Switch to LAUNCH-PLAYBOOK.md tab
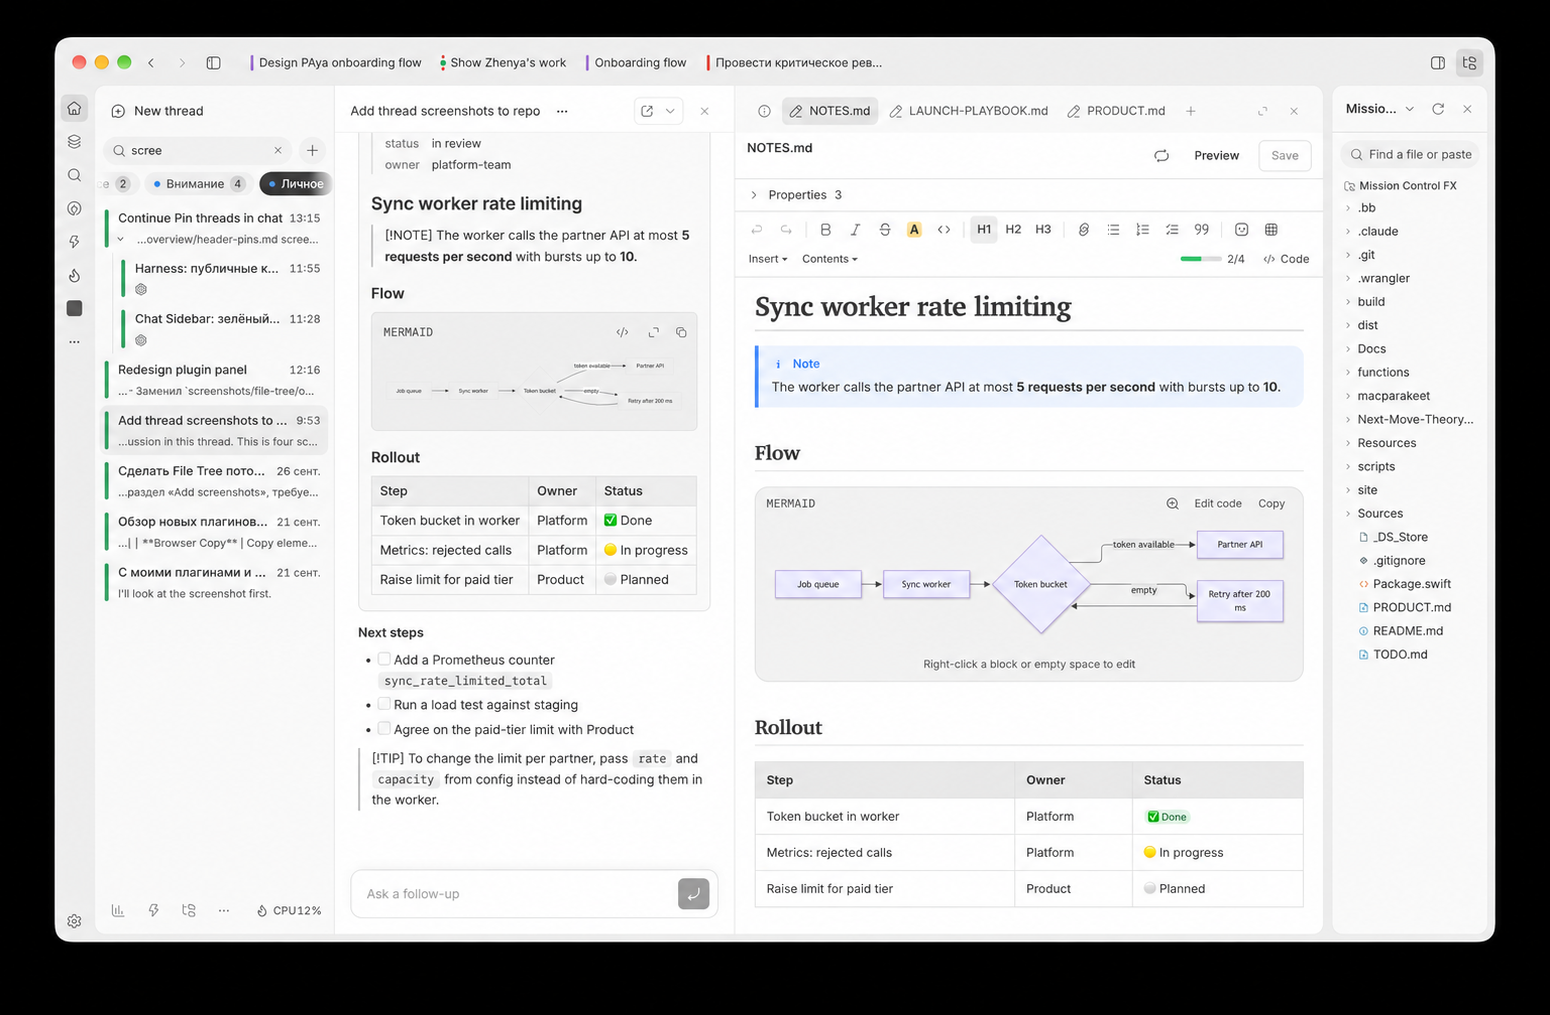This screenshot has height=1015, width=1550. click(x=968, y=111)
